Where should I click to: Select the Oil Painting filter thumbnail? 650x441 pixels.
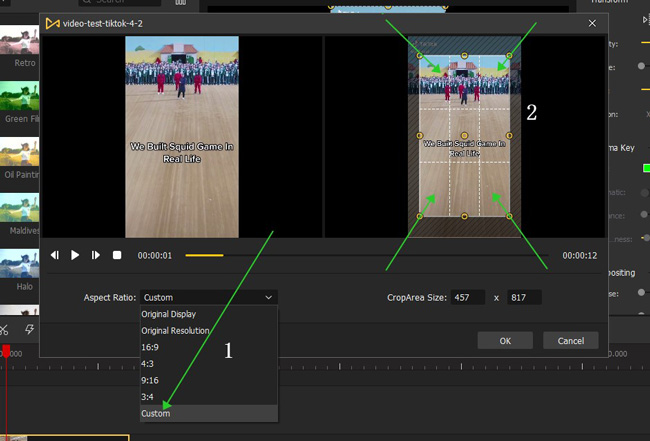[x=19, y=152]
